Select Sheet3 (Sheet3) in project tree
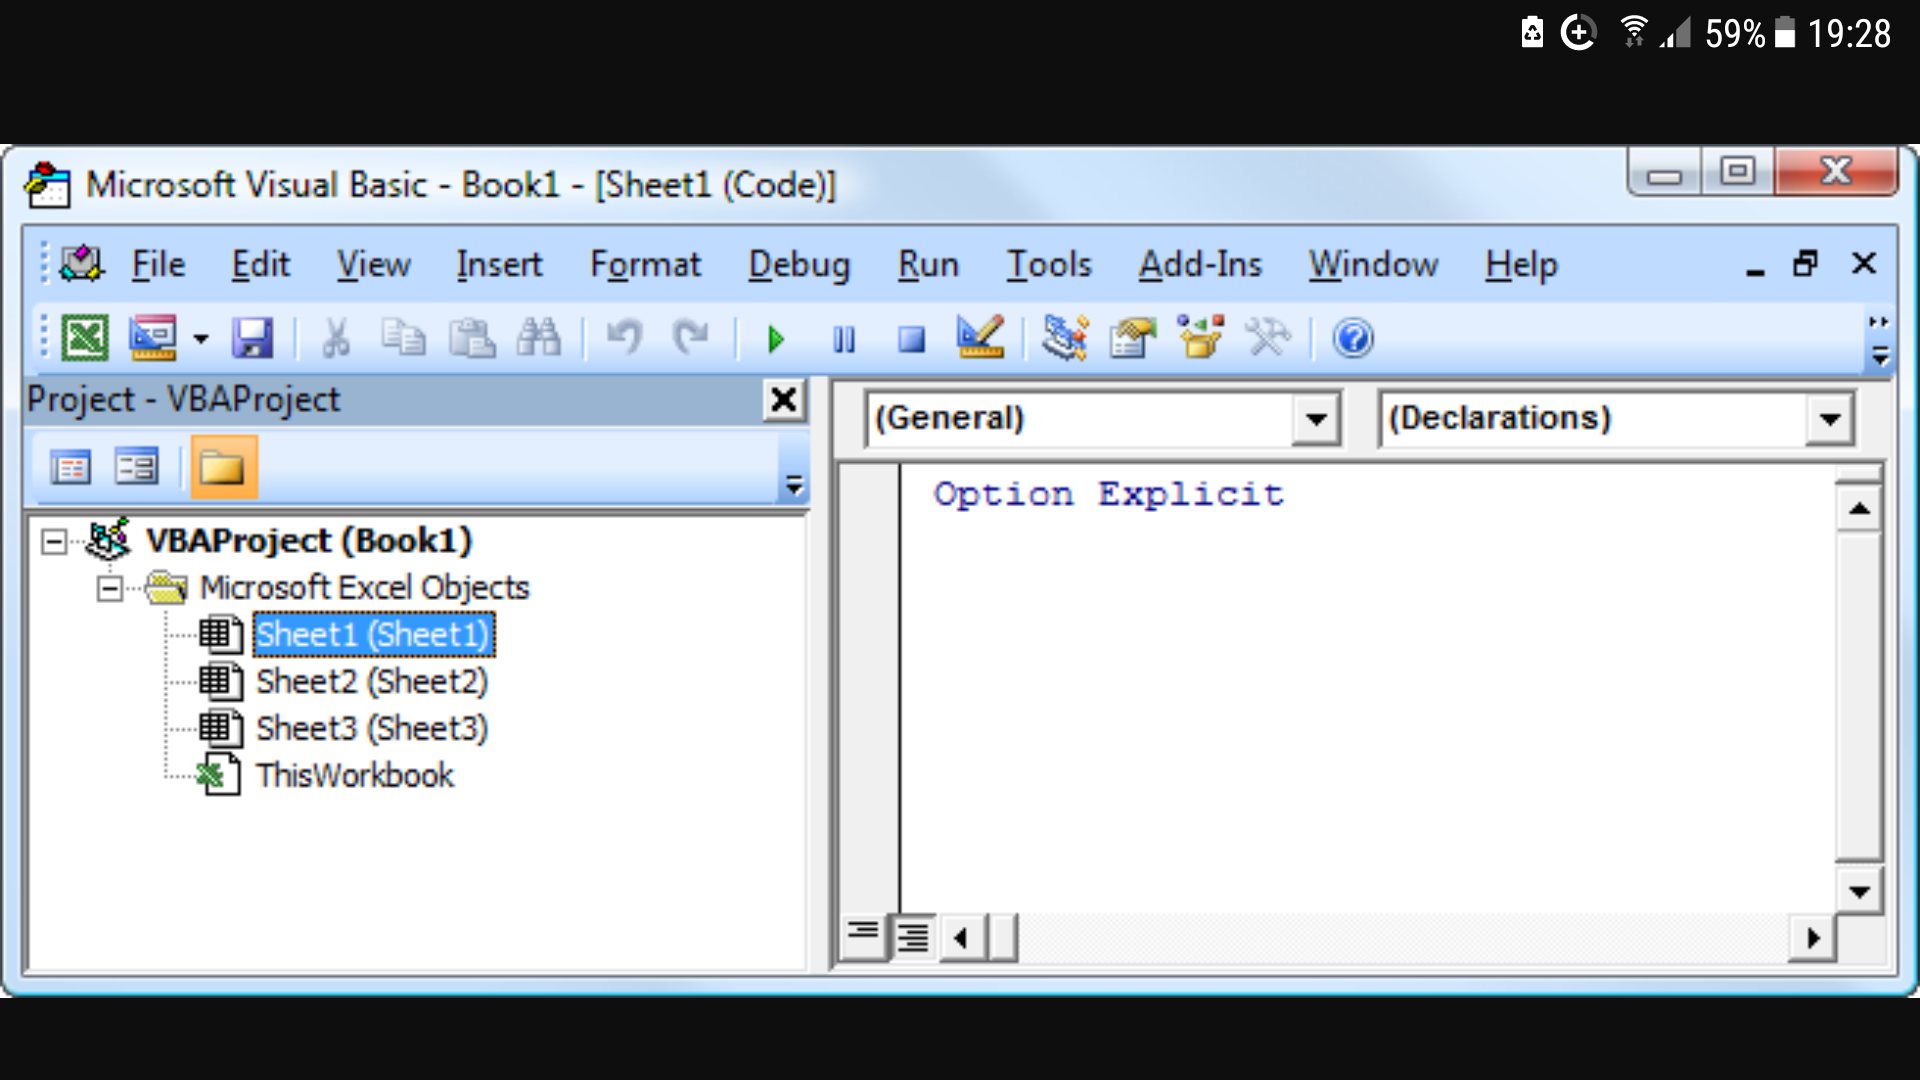 [x=372, y=729]
